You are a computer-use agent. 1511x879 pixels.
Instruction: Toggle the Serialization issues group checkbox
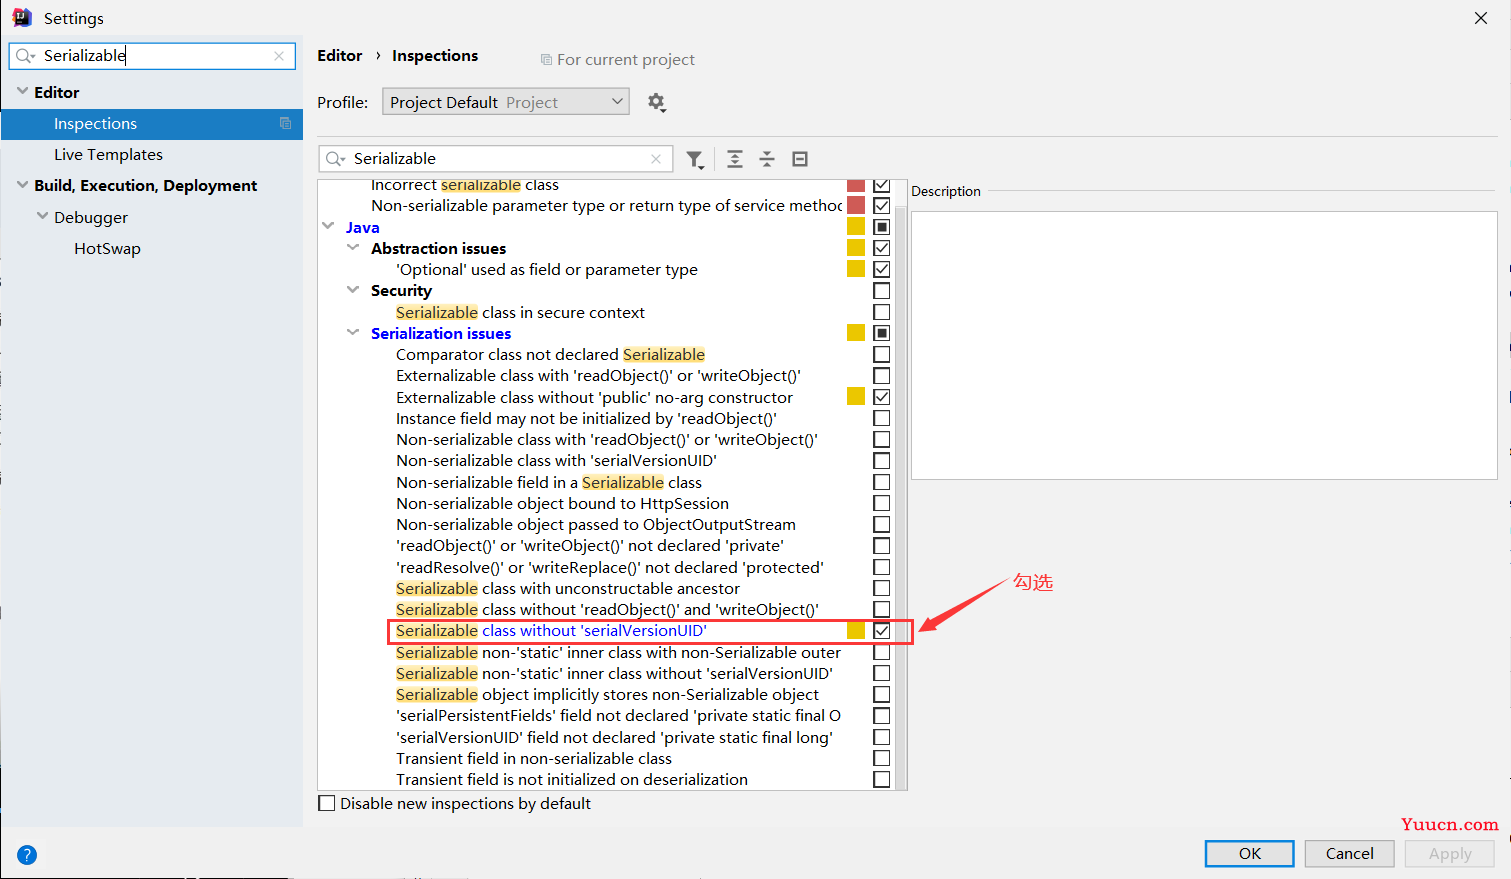pos(881,333)
